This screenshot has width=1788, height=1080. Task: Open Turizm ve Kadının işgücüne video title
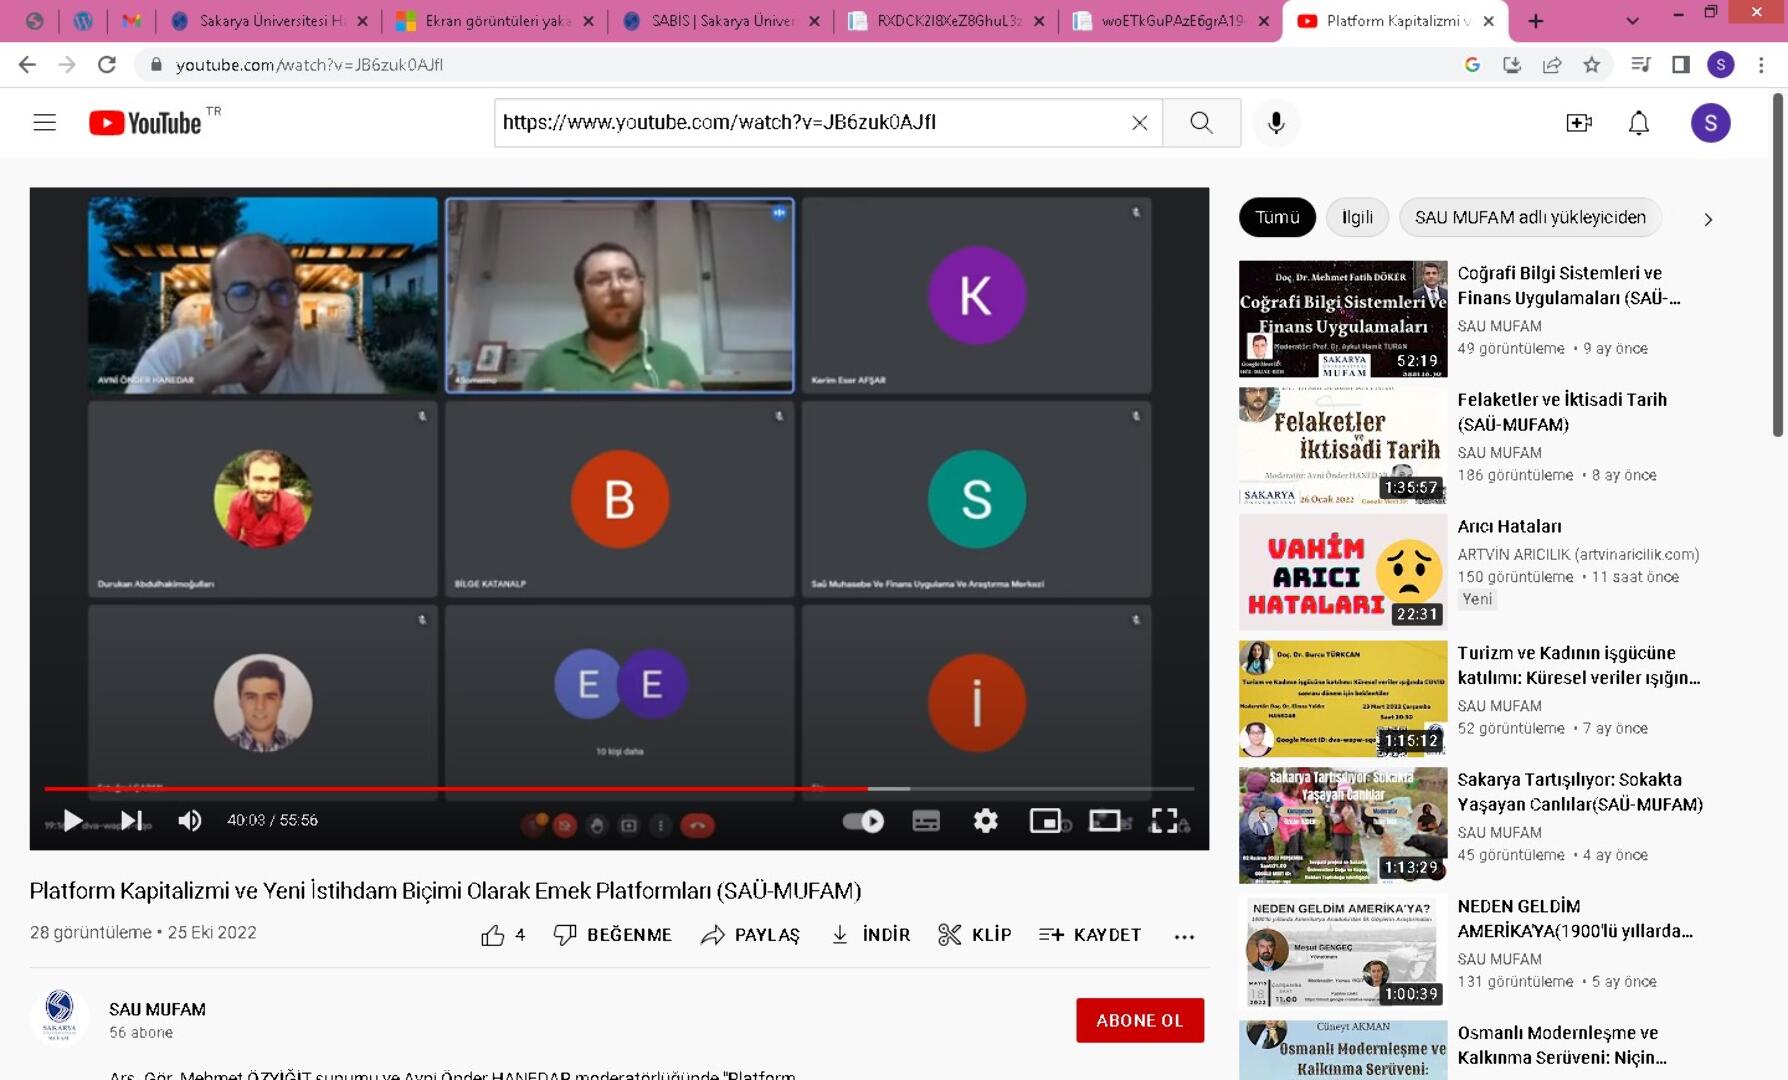[1578, 665]
